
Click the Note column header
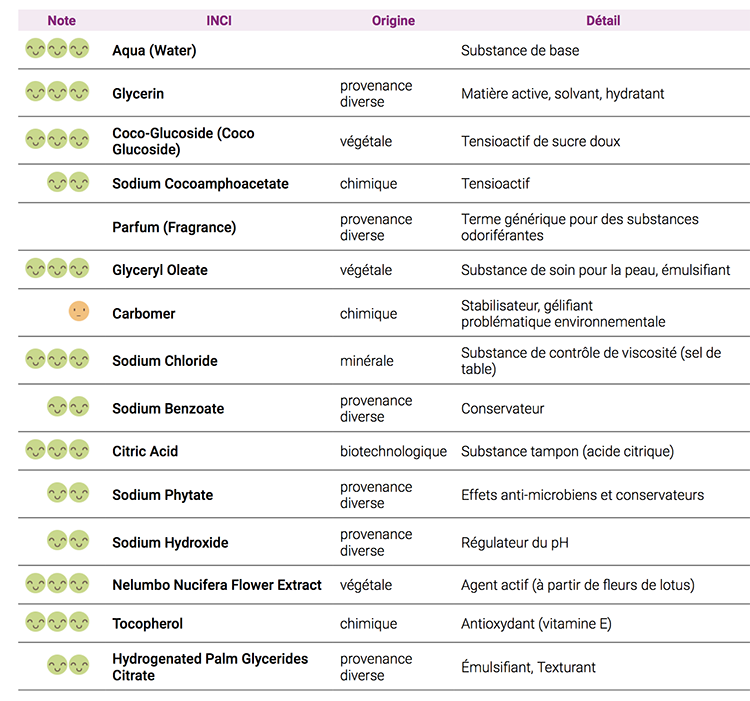point(61,20)
